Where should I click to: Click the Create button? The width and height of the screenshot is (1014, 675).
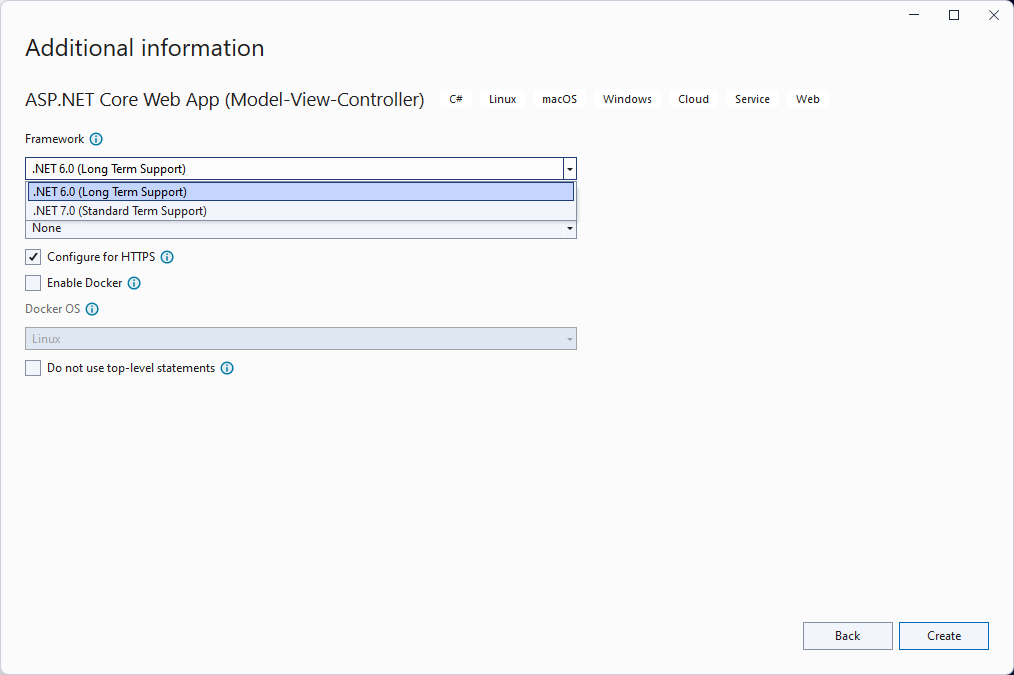[x=944, y=636]
